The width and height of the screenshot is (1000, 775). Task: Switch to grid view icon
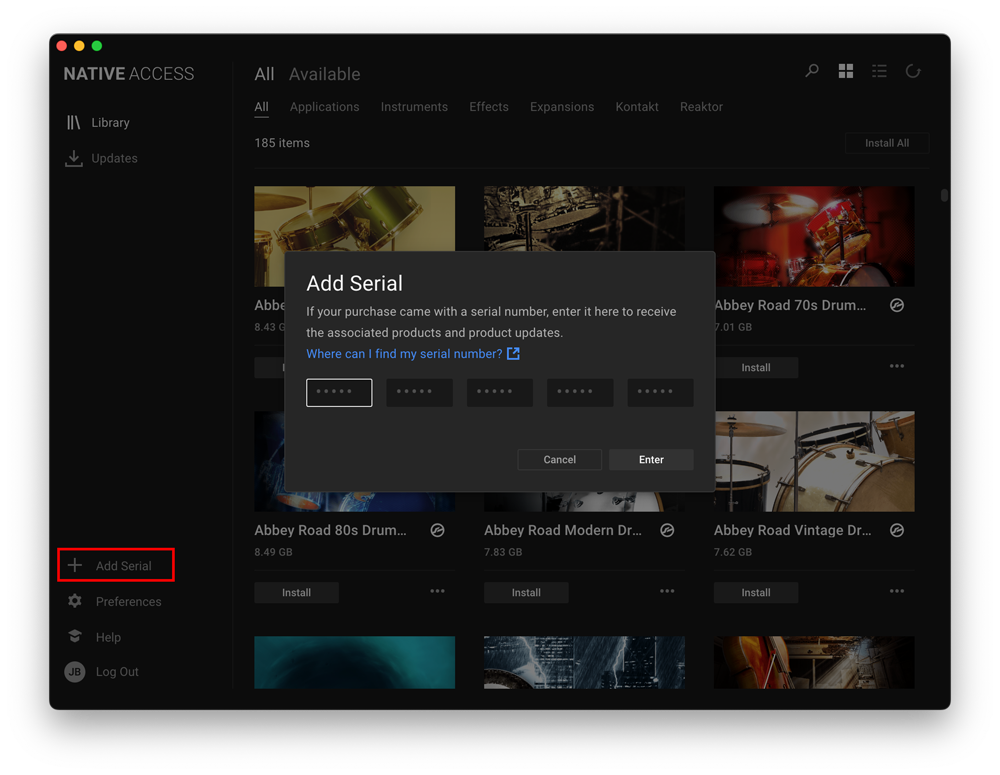click(x=846, y=71)
